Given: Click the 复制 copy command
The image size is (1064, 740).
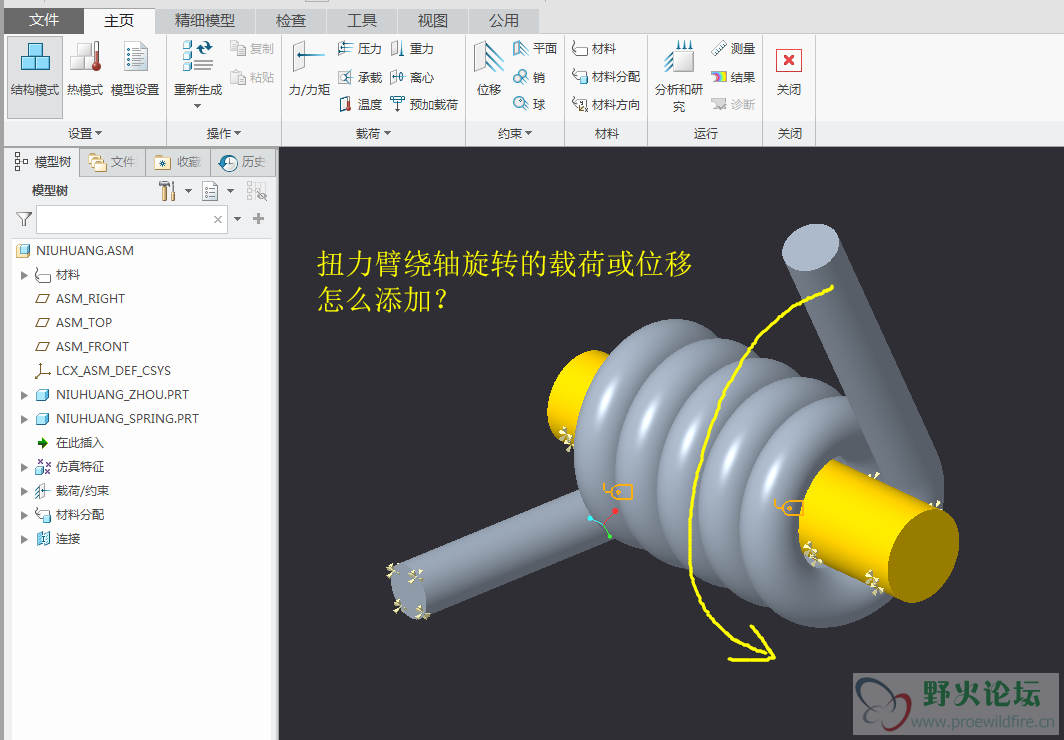Looking at the screenshot, I should 252,49.
